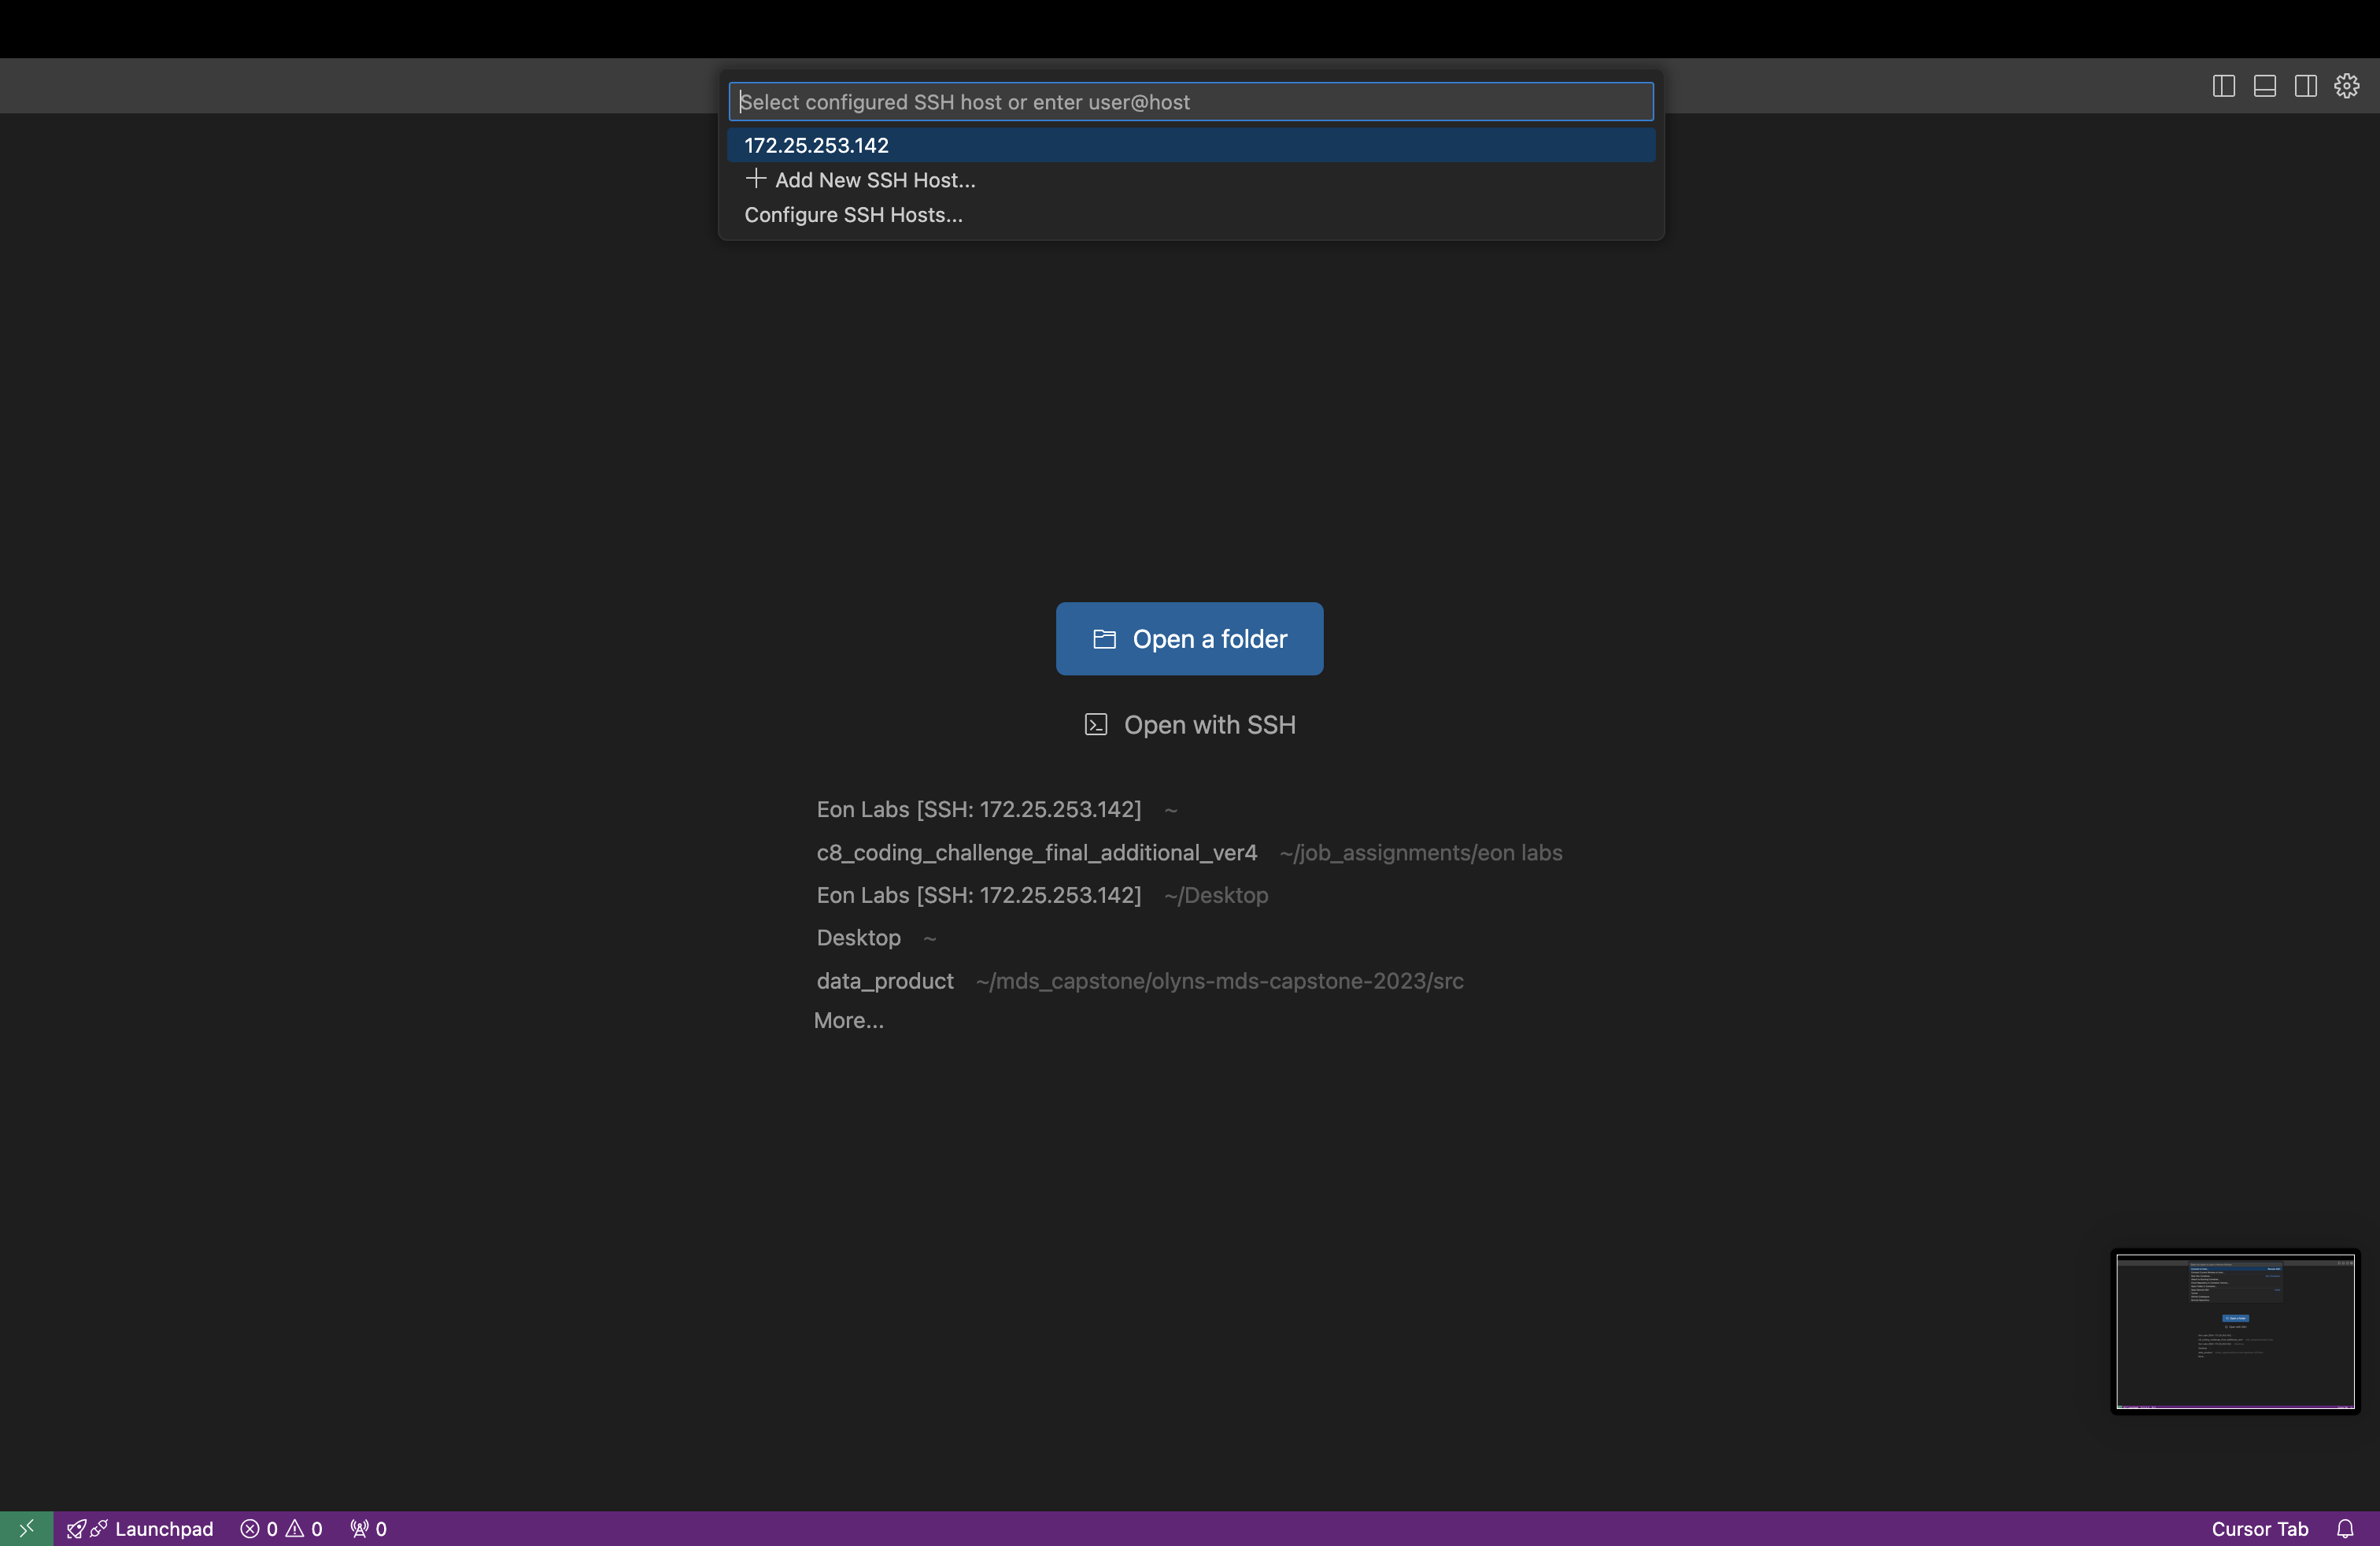Choose Add New SSH Host option

tap(874, 180)
